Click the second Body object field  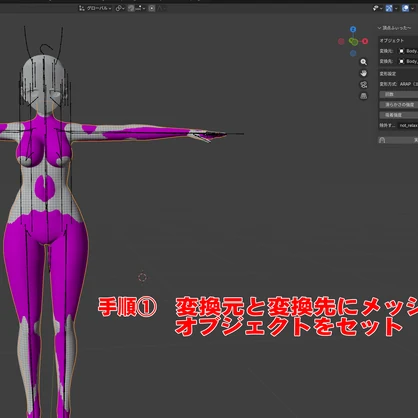(x=408, y=61)
